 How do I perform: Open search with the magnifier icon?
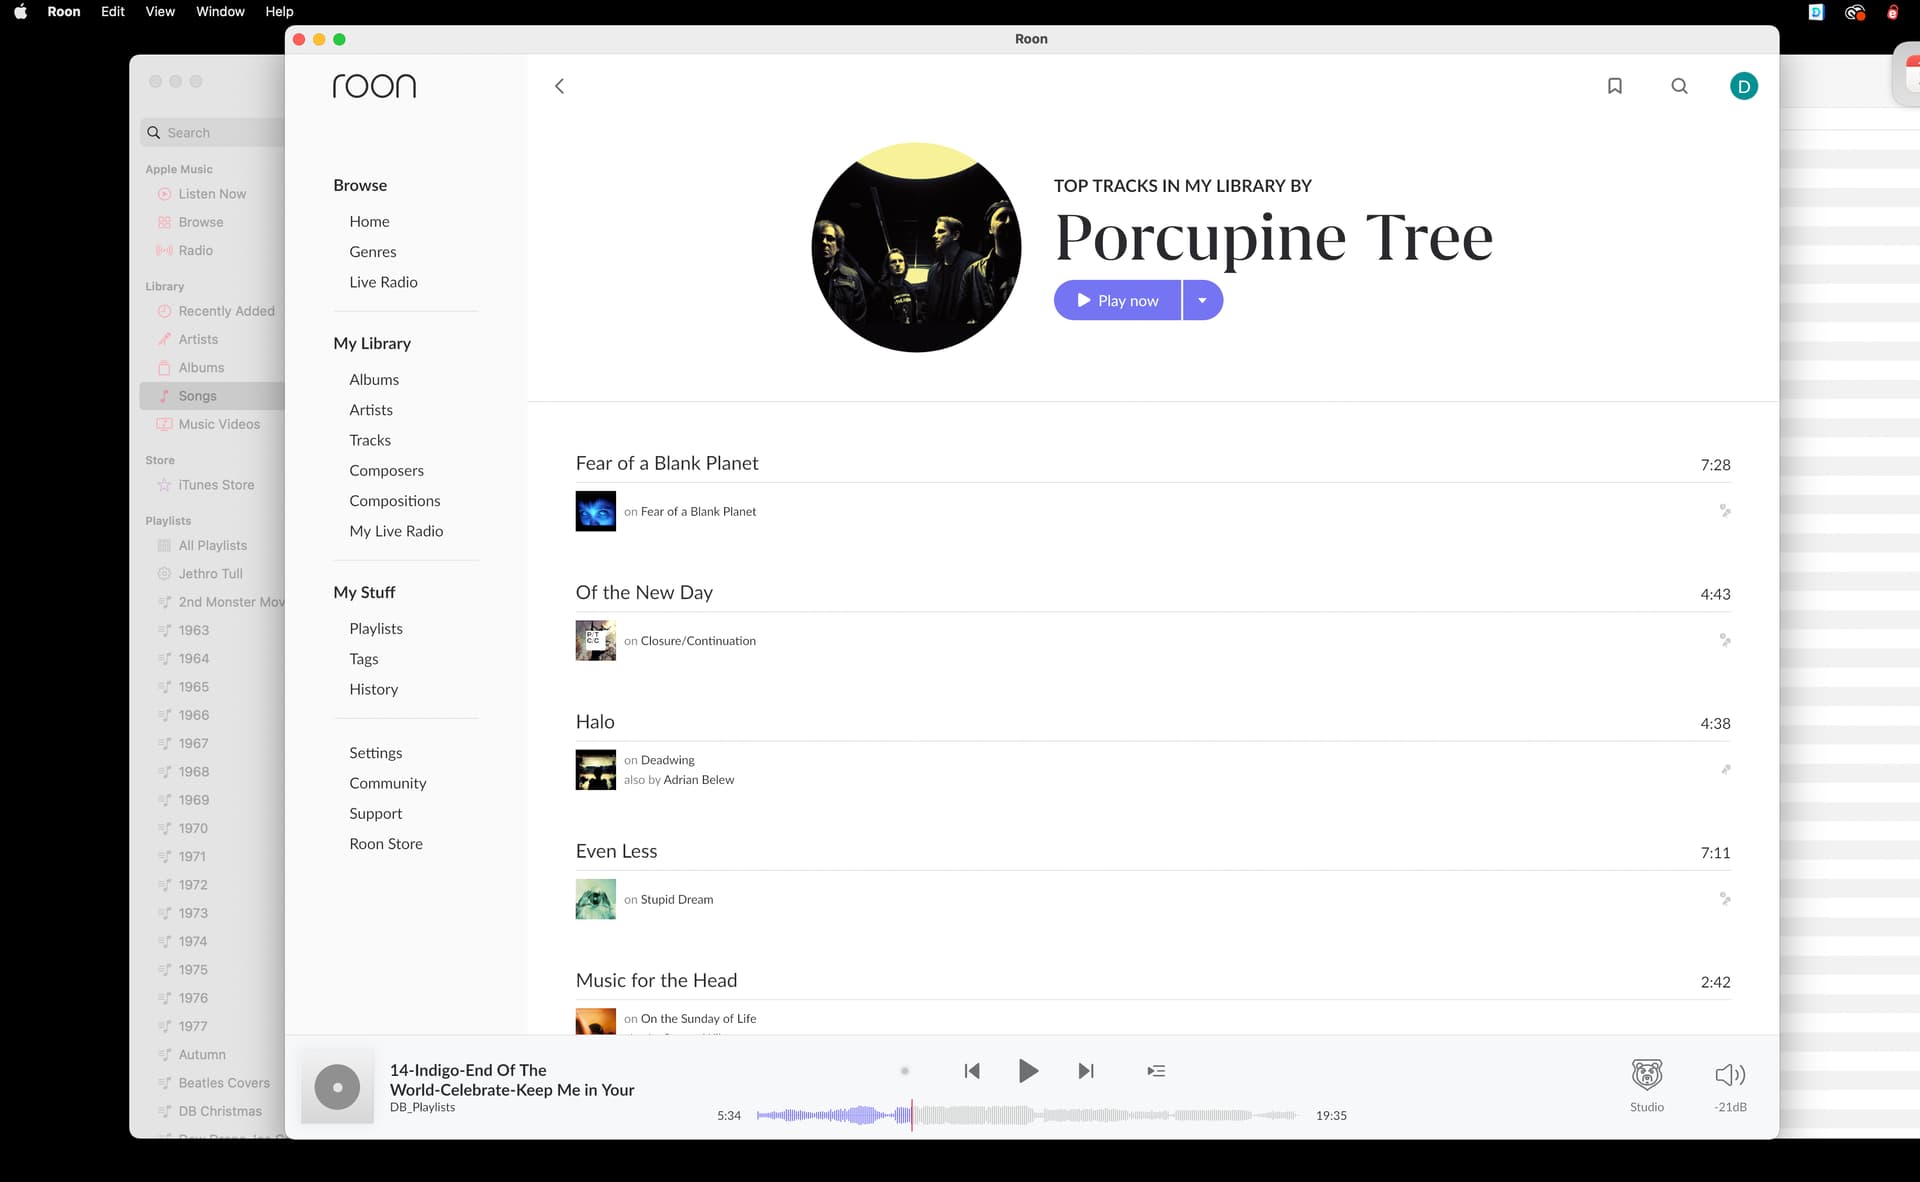click(x=1679, y=86)
